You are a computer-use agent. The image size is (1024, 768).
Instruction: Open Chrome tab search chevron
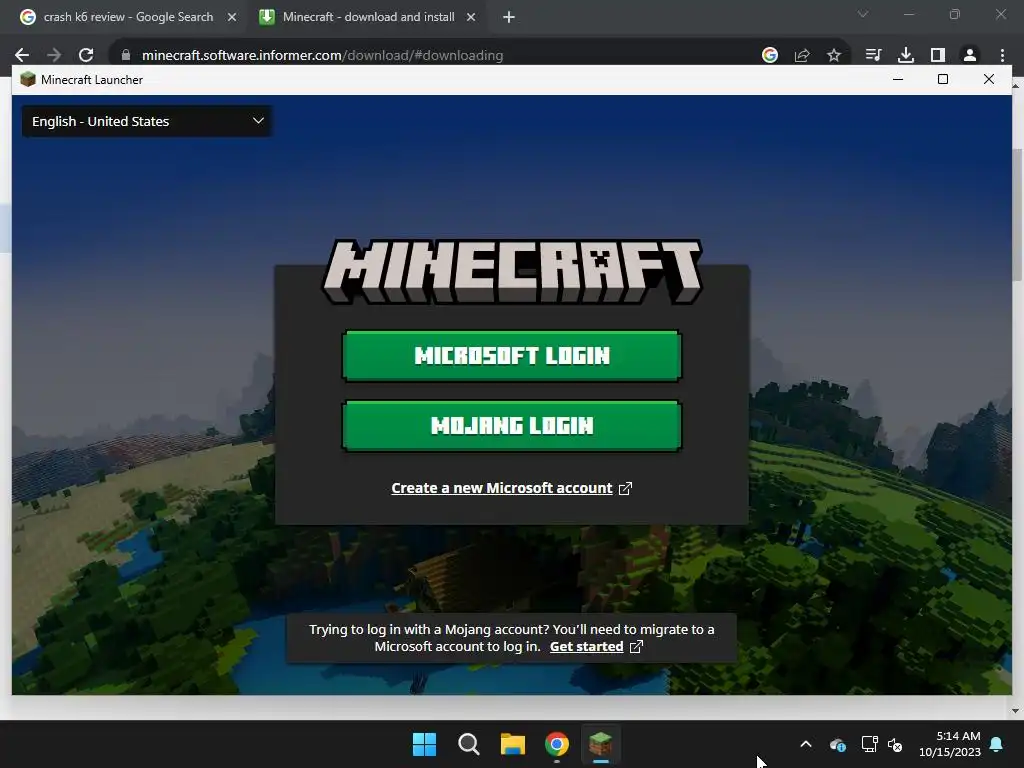[x=863, y=14]
